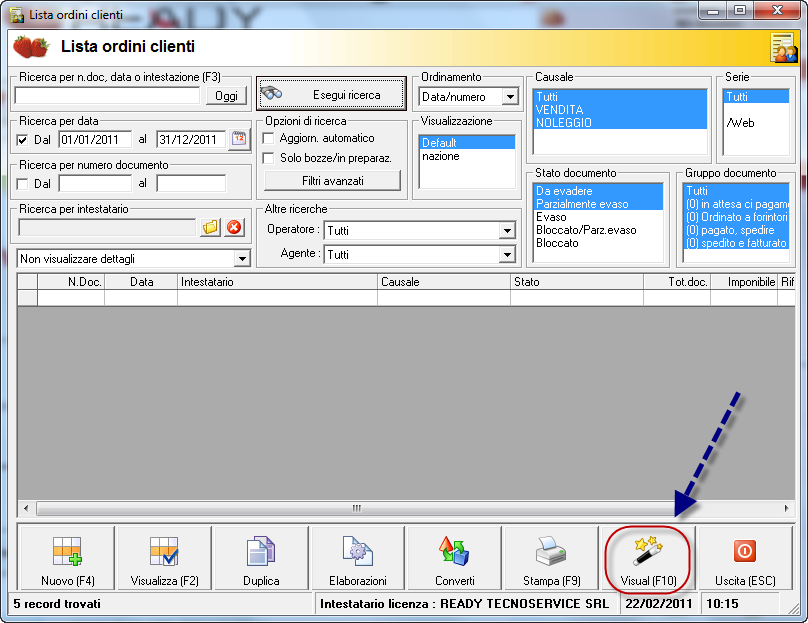The height and width of the screenshot is (623, 808).
Task: Click the Oggi button
Action: [226, 96]
